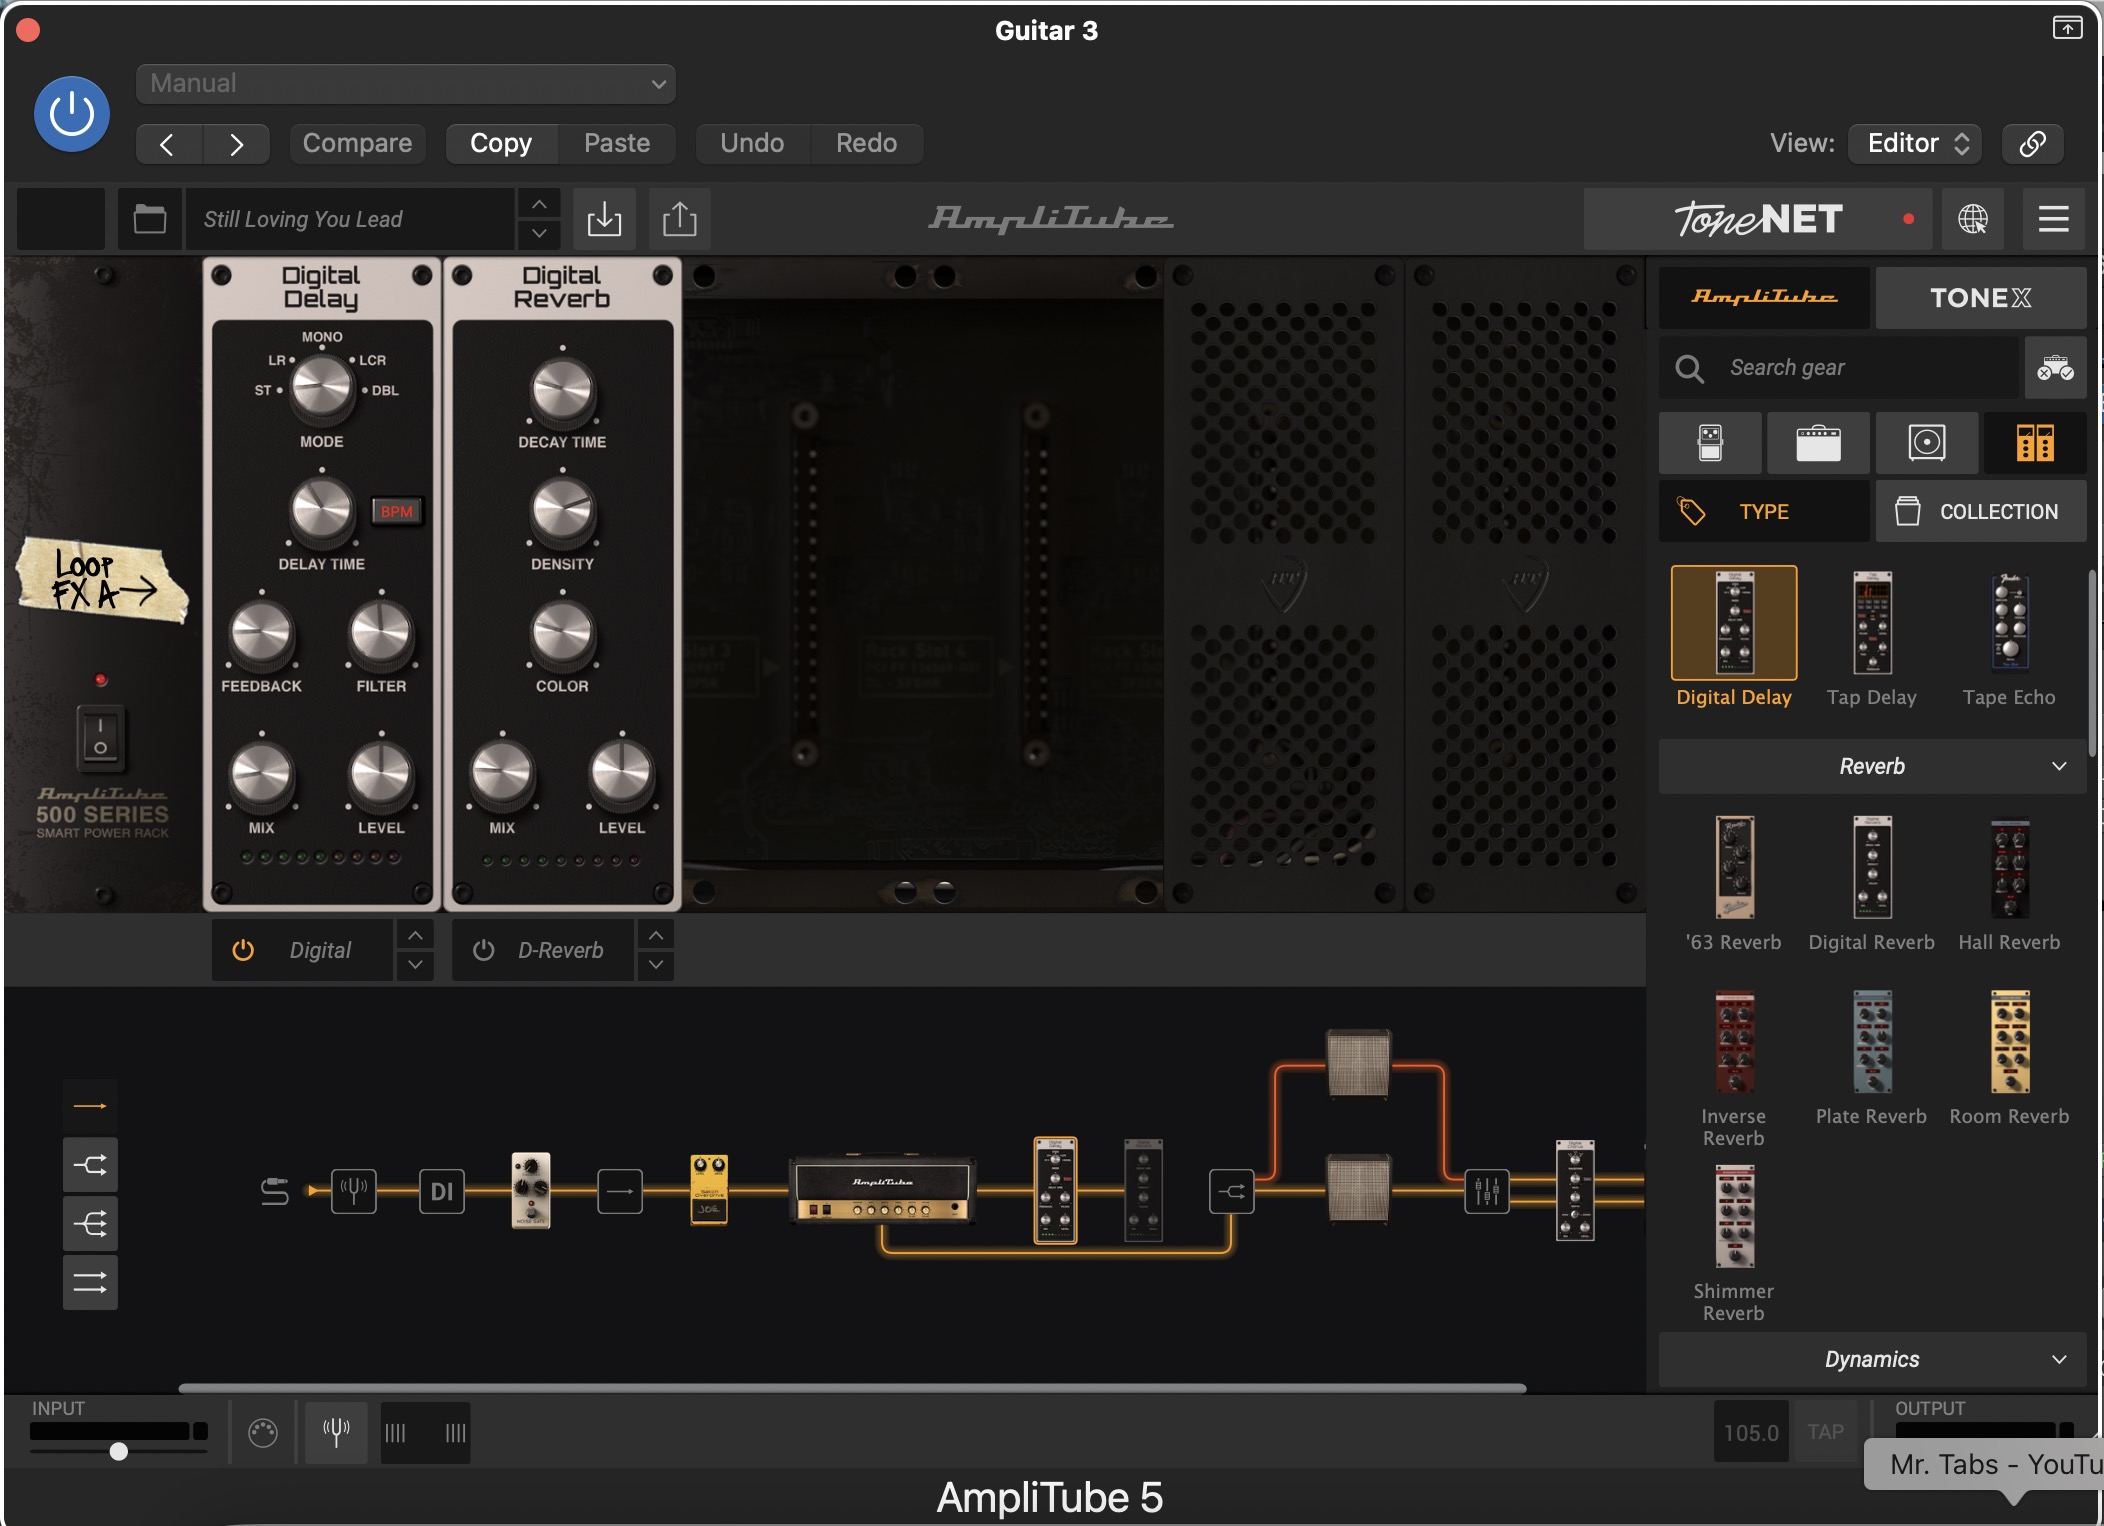Click down arrow beside D-Reverb slot name

click(655, 965)
